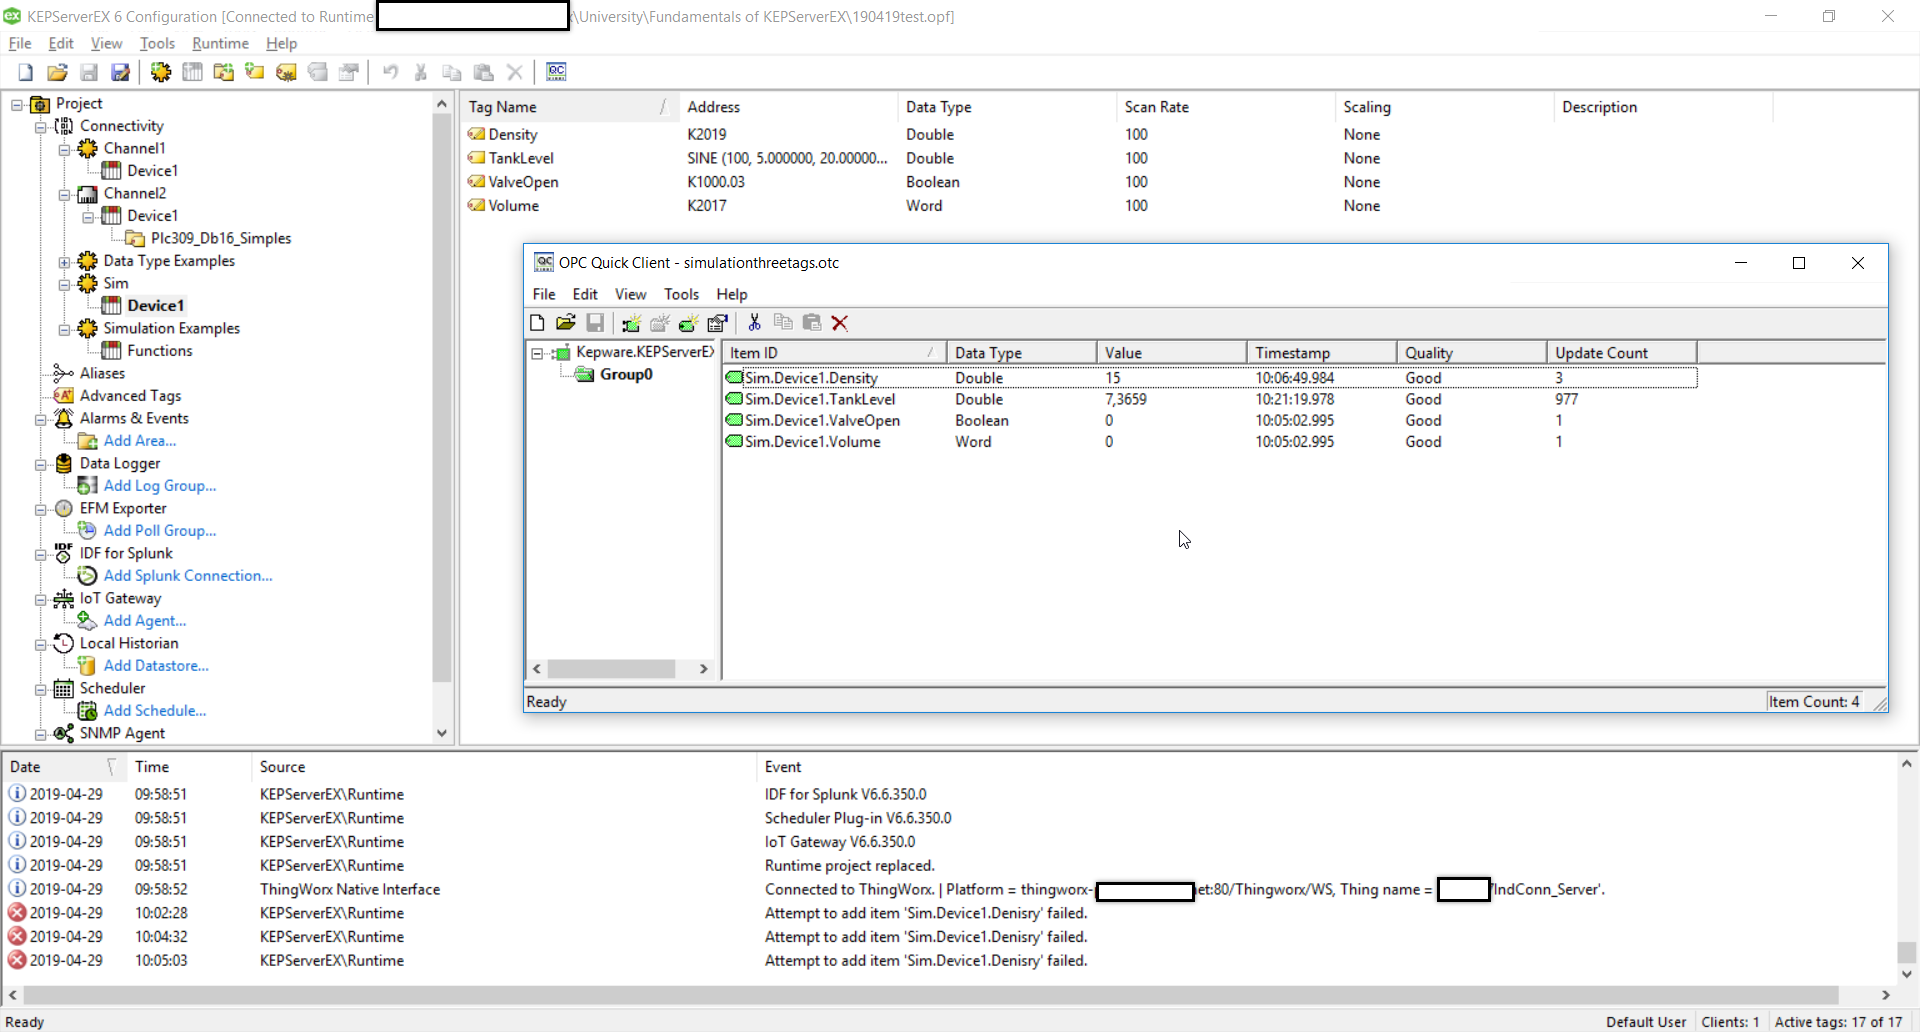Sort by the Tag Name column header
This screenshot has width=1920, height=1032.
(x=503, y=107)
